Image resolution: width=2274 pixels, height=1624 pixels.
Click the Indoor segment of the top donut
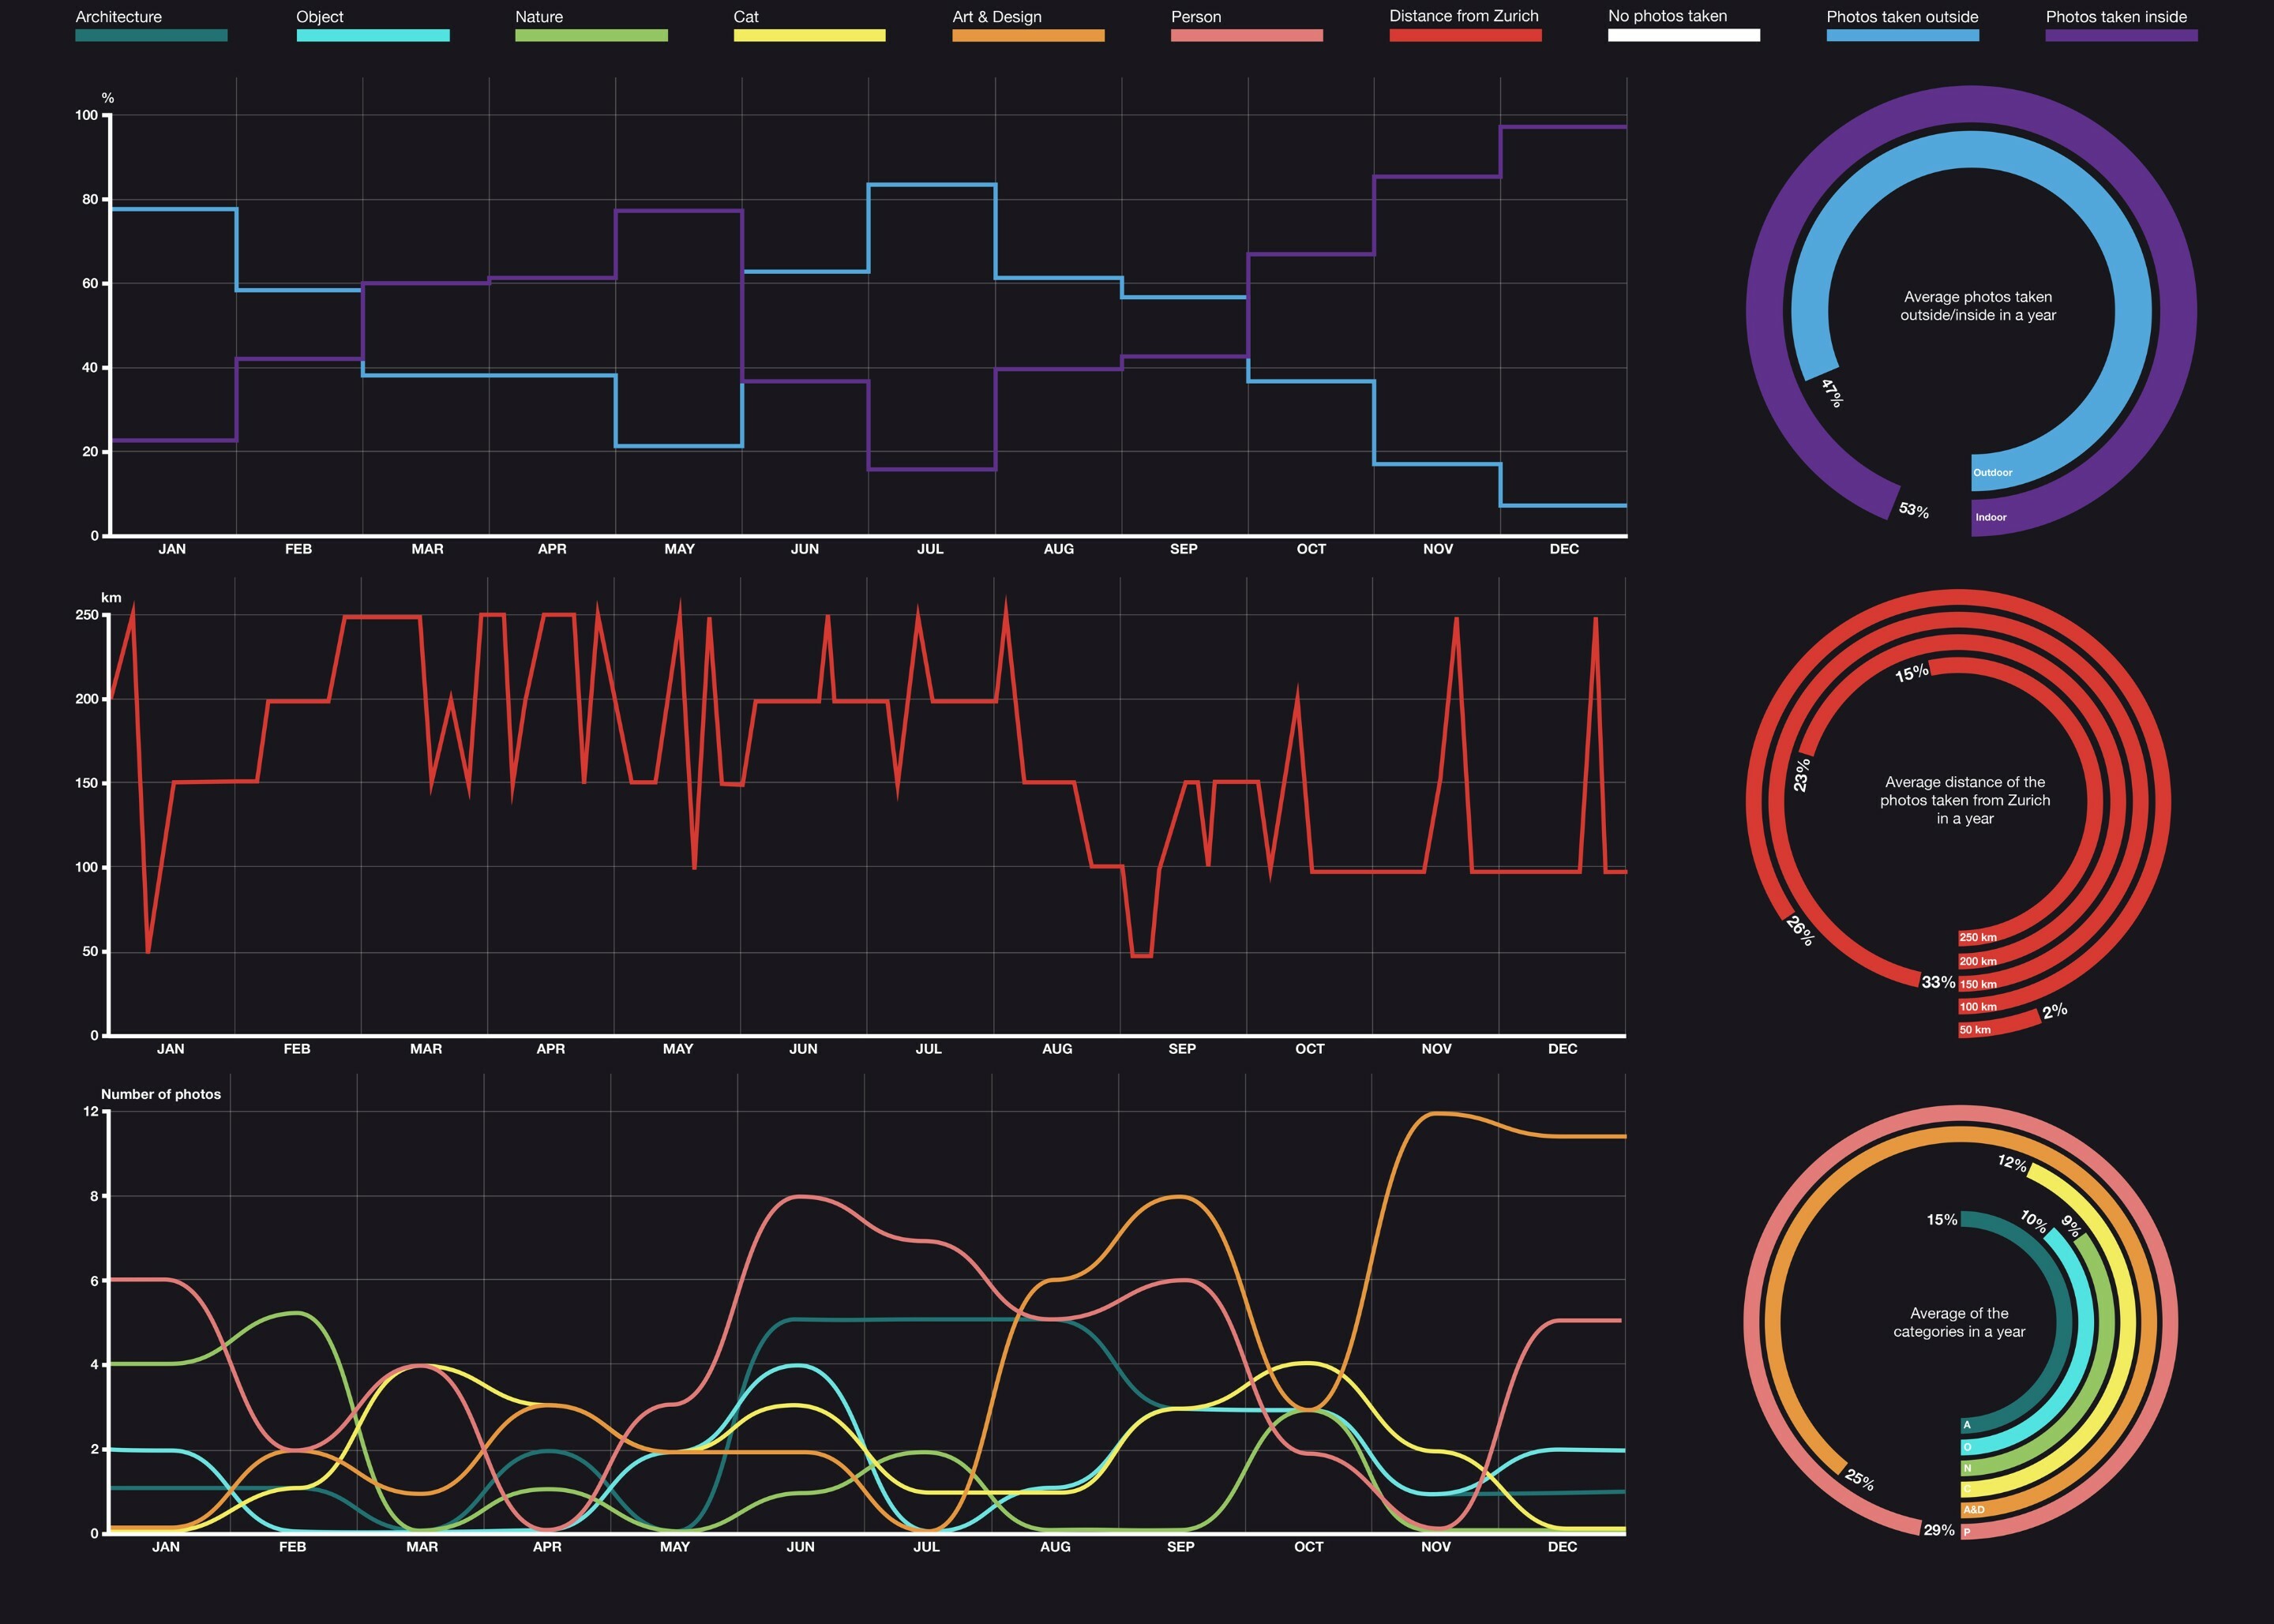(1990, 517)
